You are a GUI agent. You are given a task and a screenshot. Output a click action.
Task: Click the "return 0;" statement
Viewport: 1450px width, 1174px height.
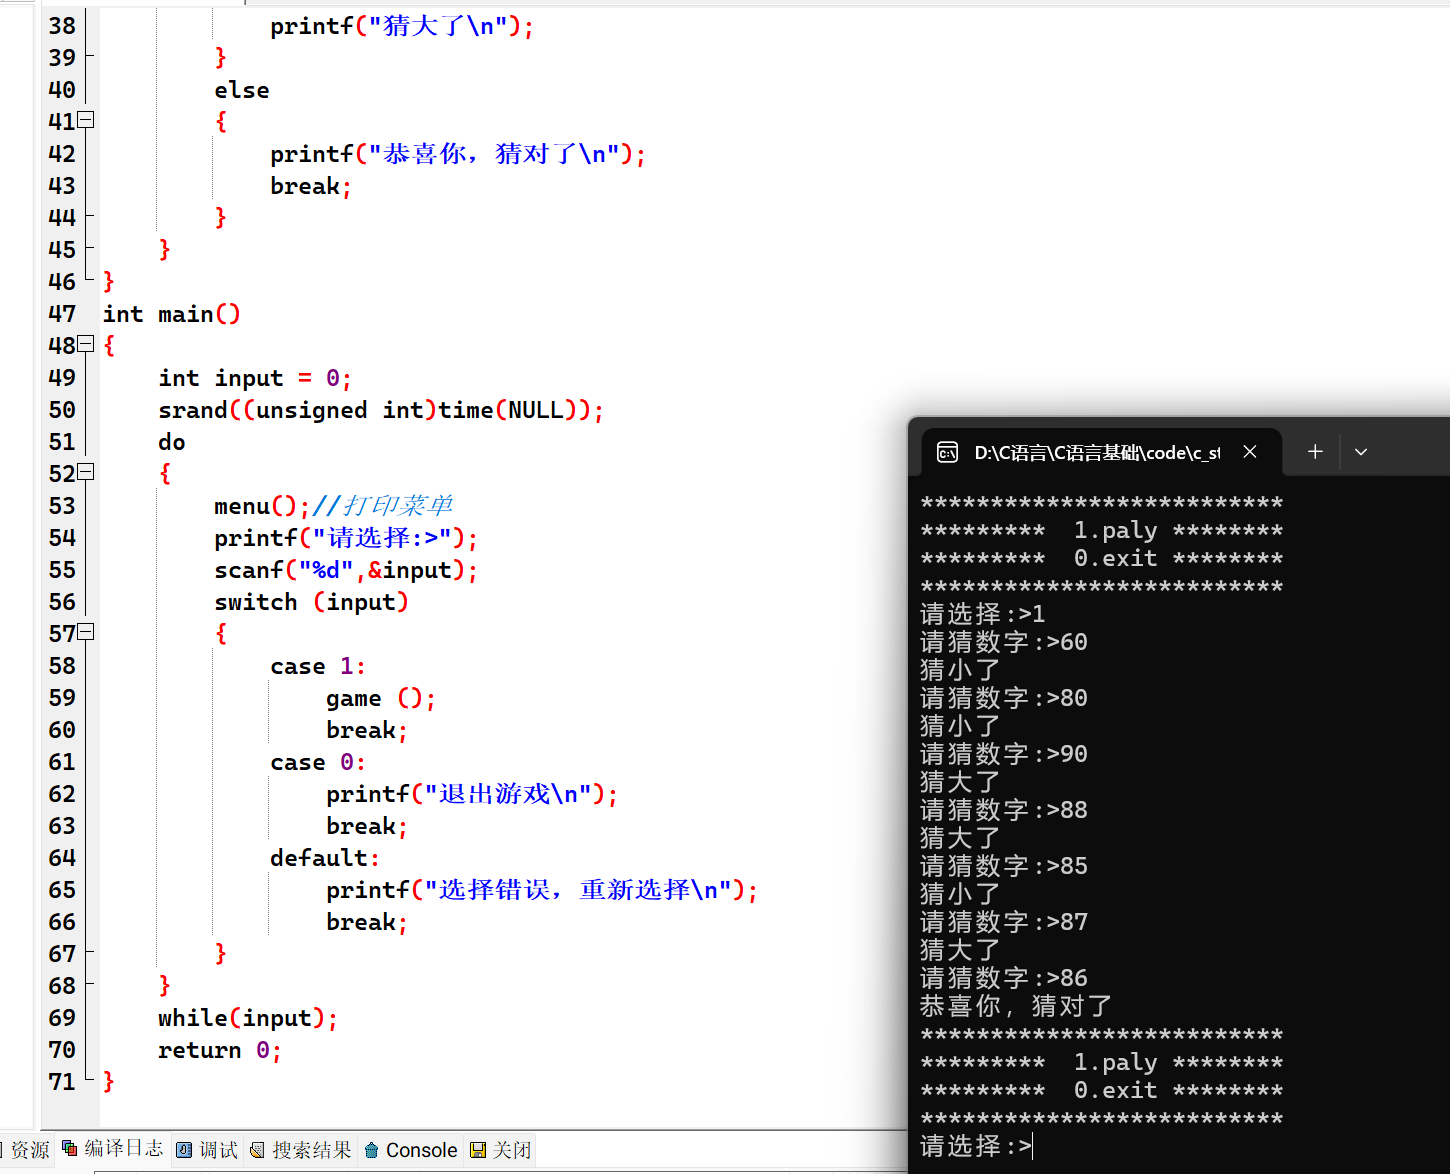(220, 1050)
